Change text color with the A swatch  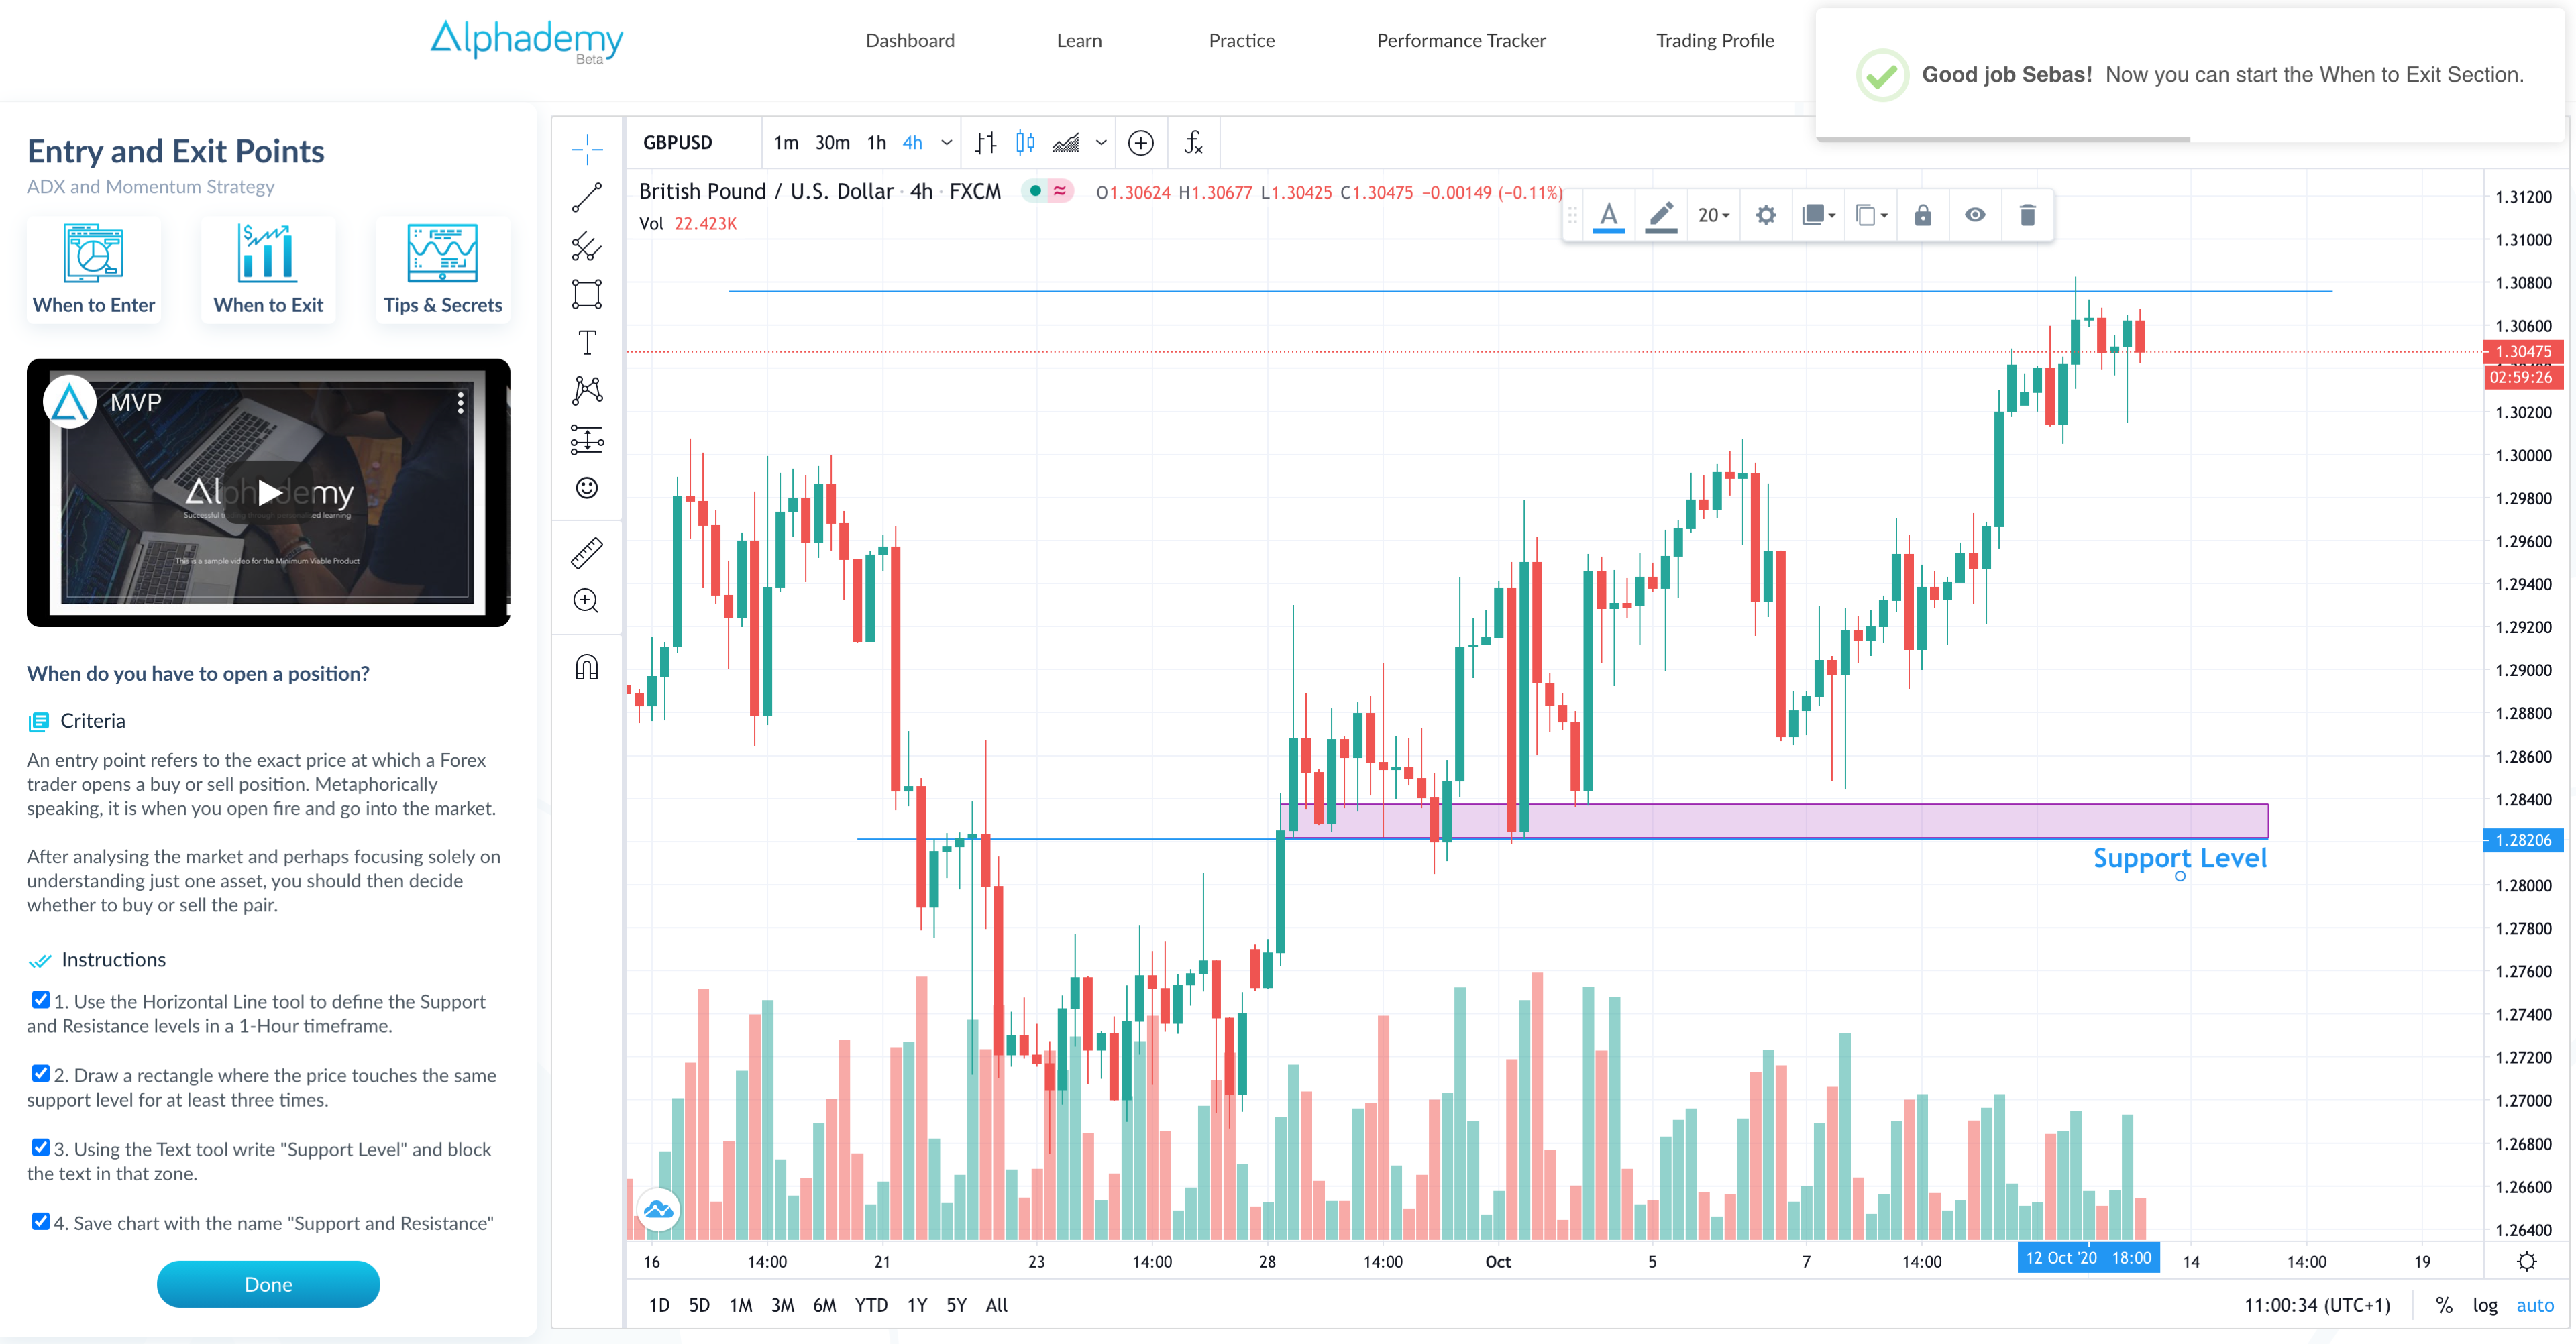(x=1608, y=215)
